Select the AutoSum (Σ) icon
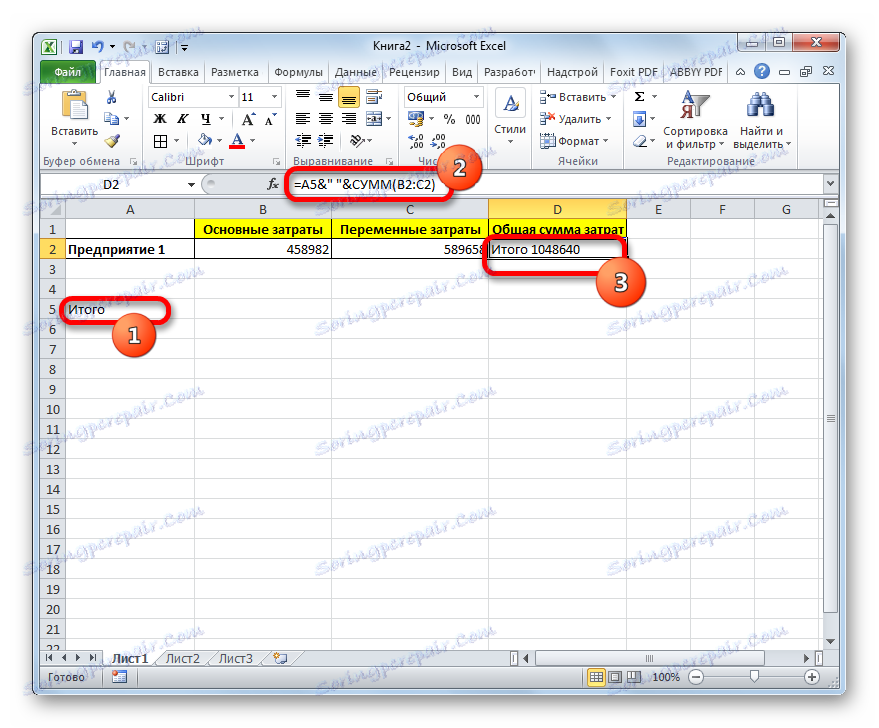The image size is (879, 728). pos(636,97)
